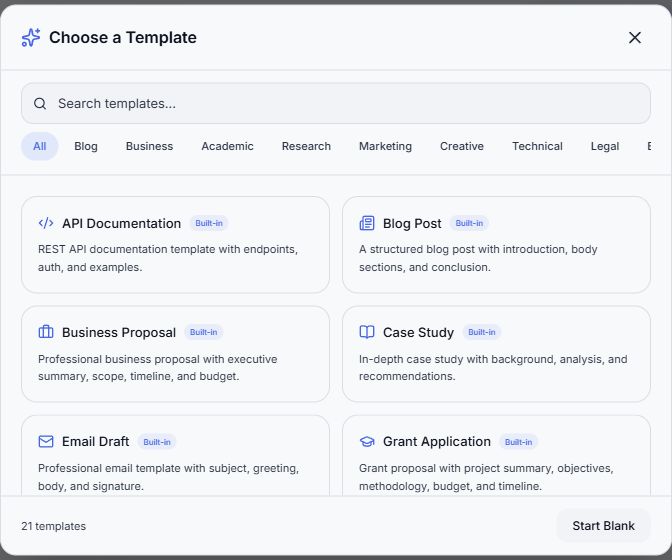Viewport: 672px width, 560px height.
Task: Click the Professional email template description
Action: (168, 477)
